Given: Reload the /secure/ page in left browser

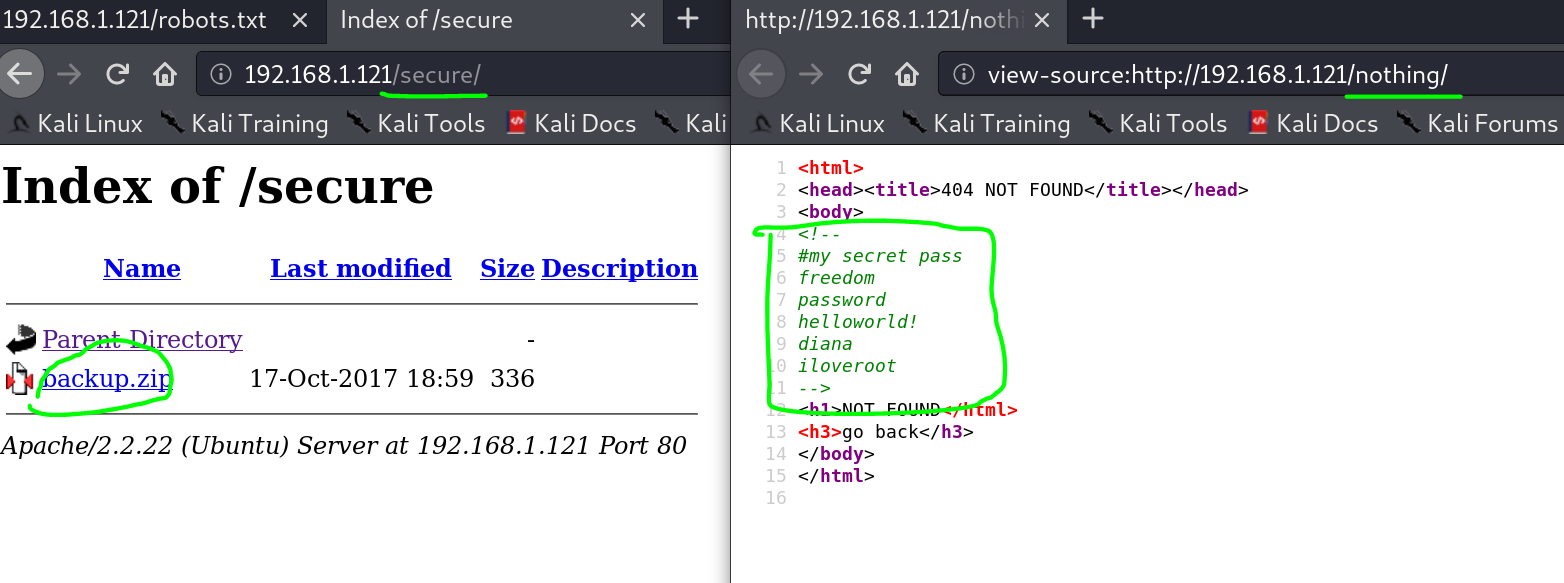Looking at the screenshot, I should tap(117, 73).
